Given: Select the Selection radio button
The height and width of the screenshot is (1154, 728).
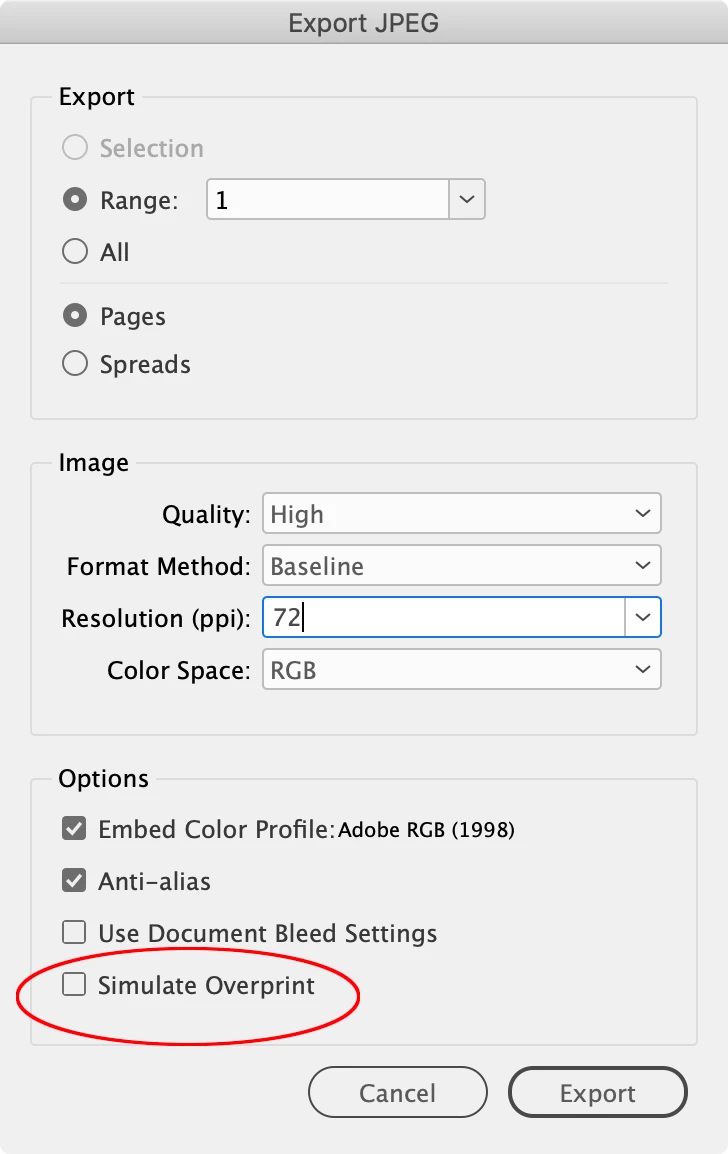Looking at the screenshot, I should tap(75, 149).
